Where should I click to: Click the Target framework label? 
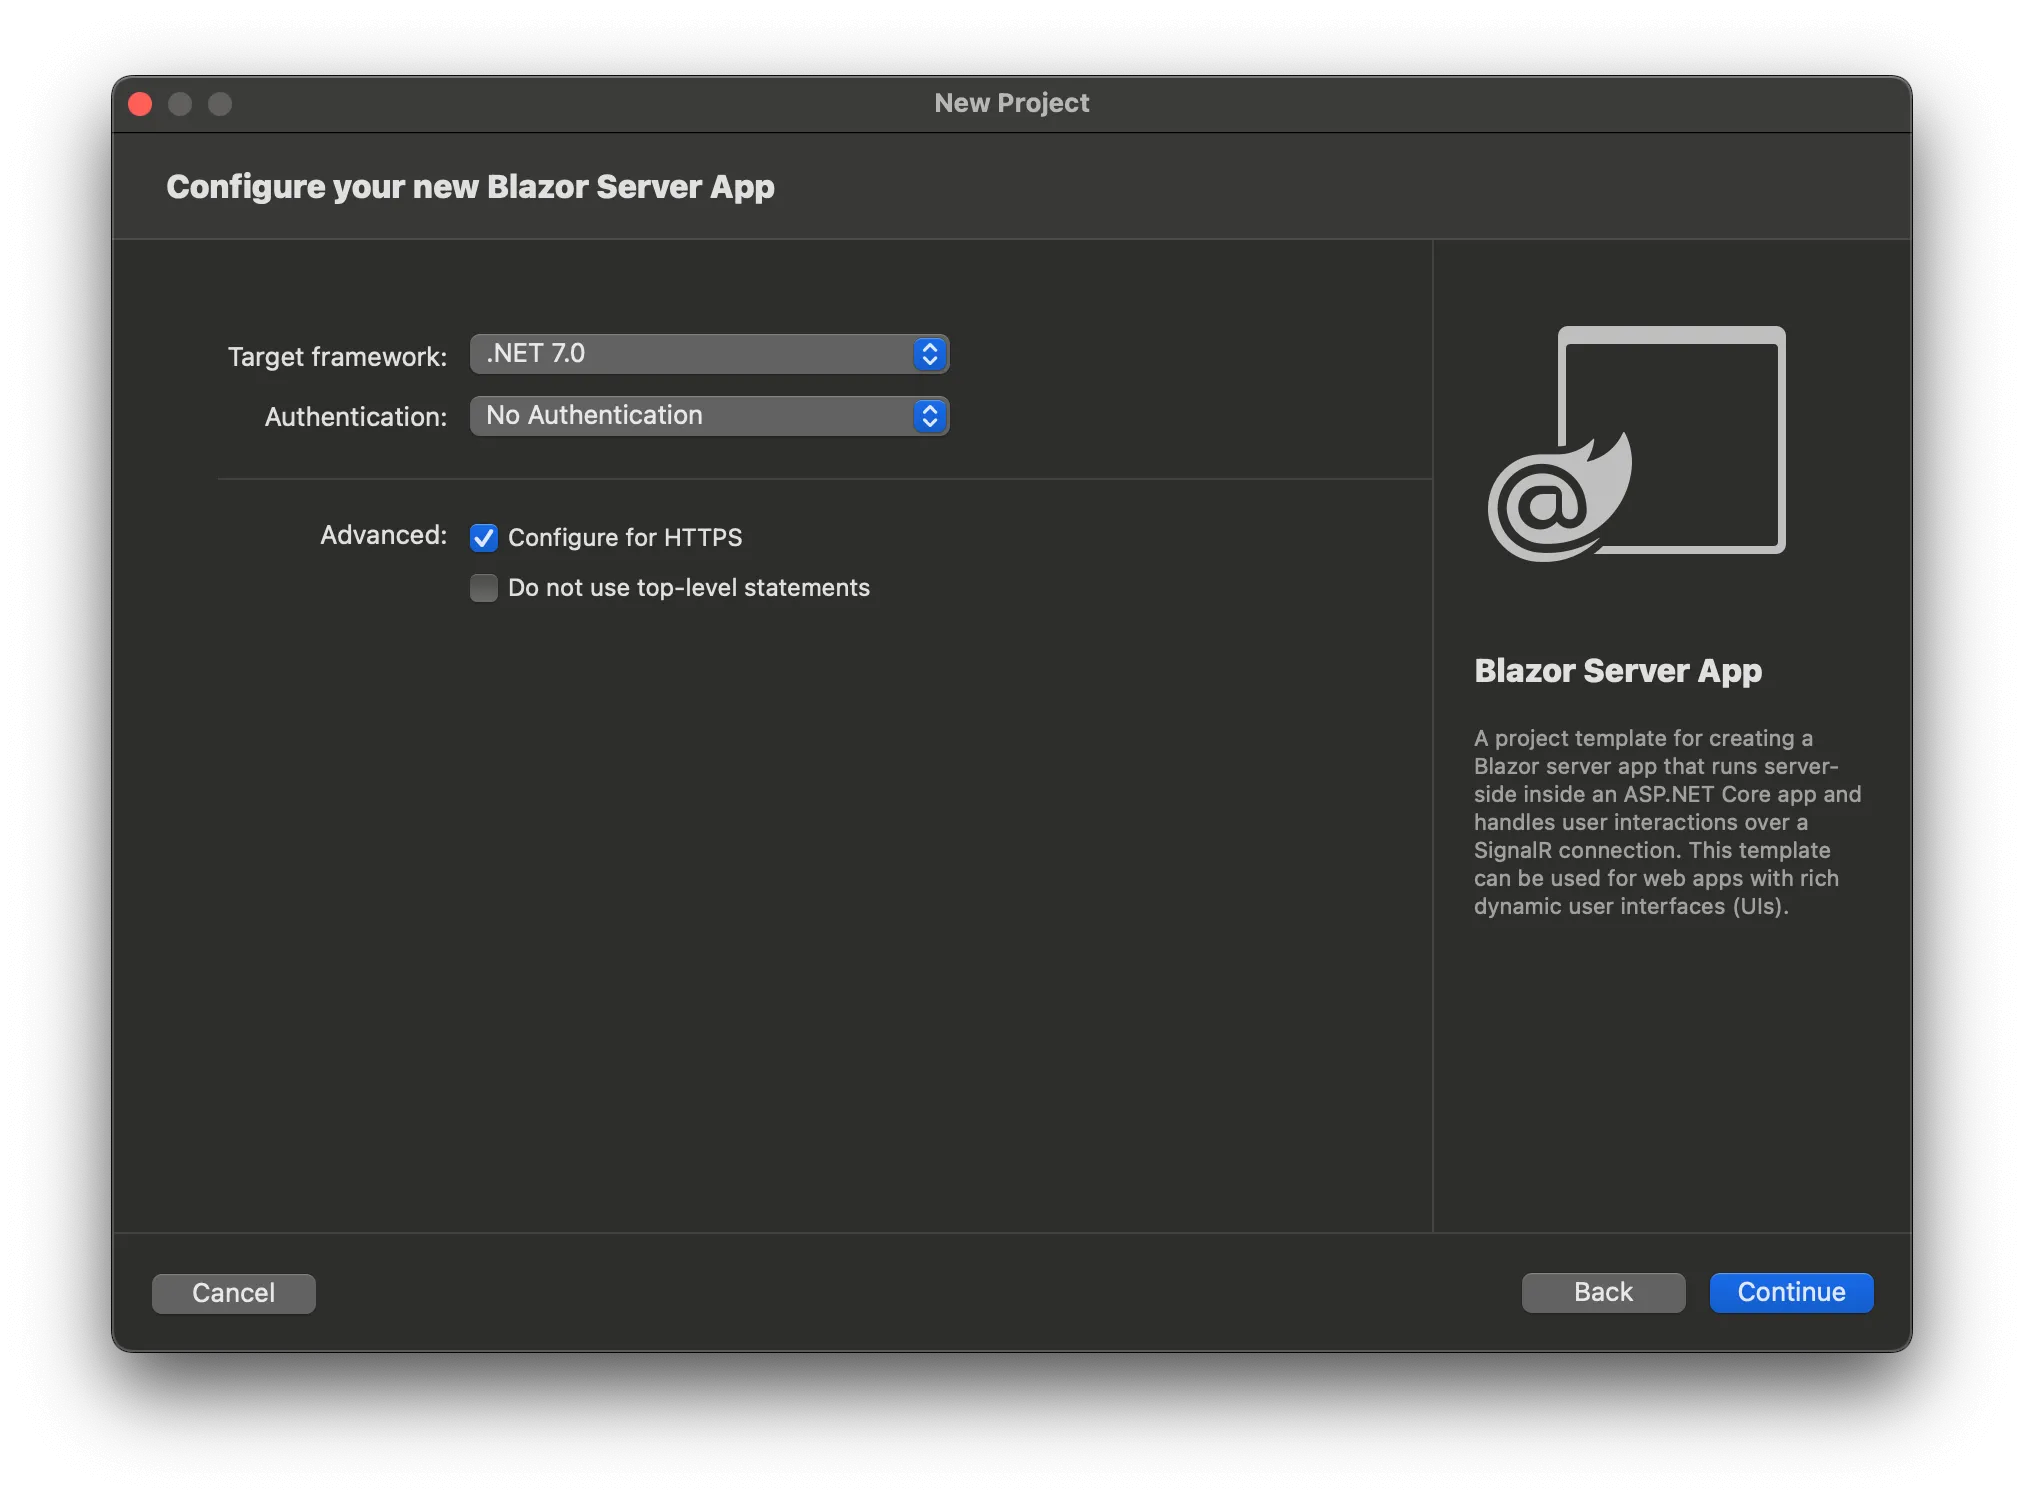[337, 357]
